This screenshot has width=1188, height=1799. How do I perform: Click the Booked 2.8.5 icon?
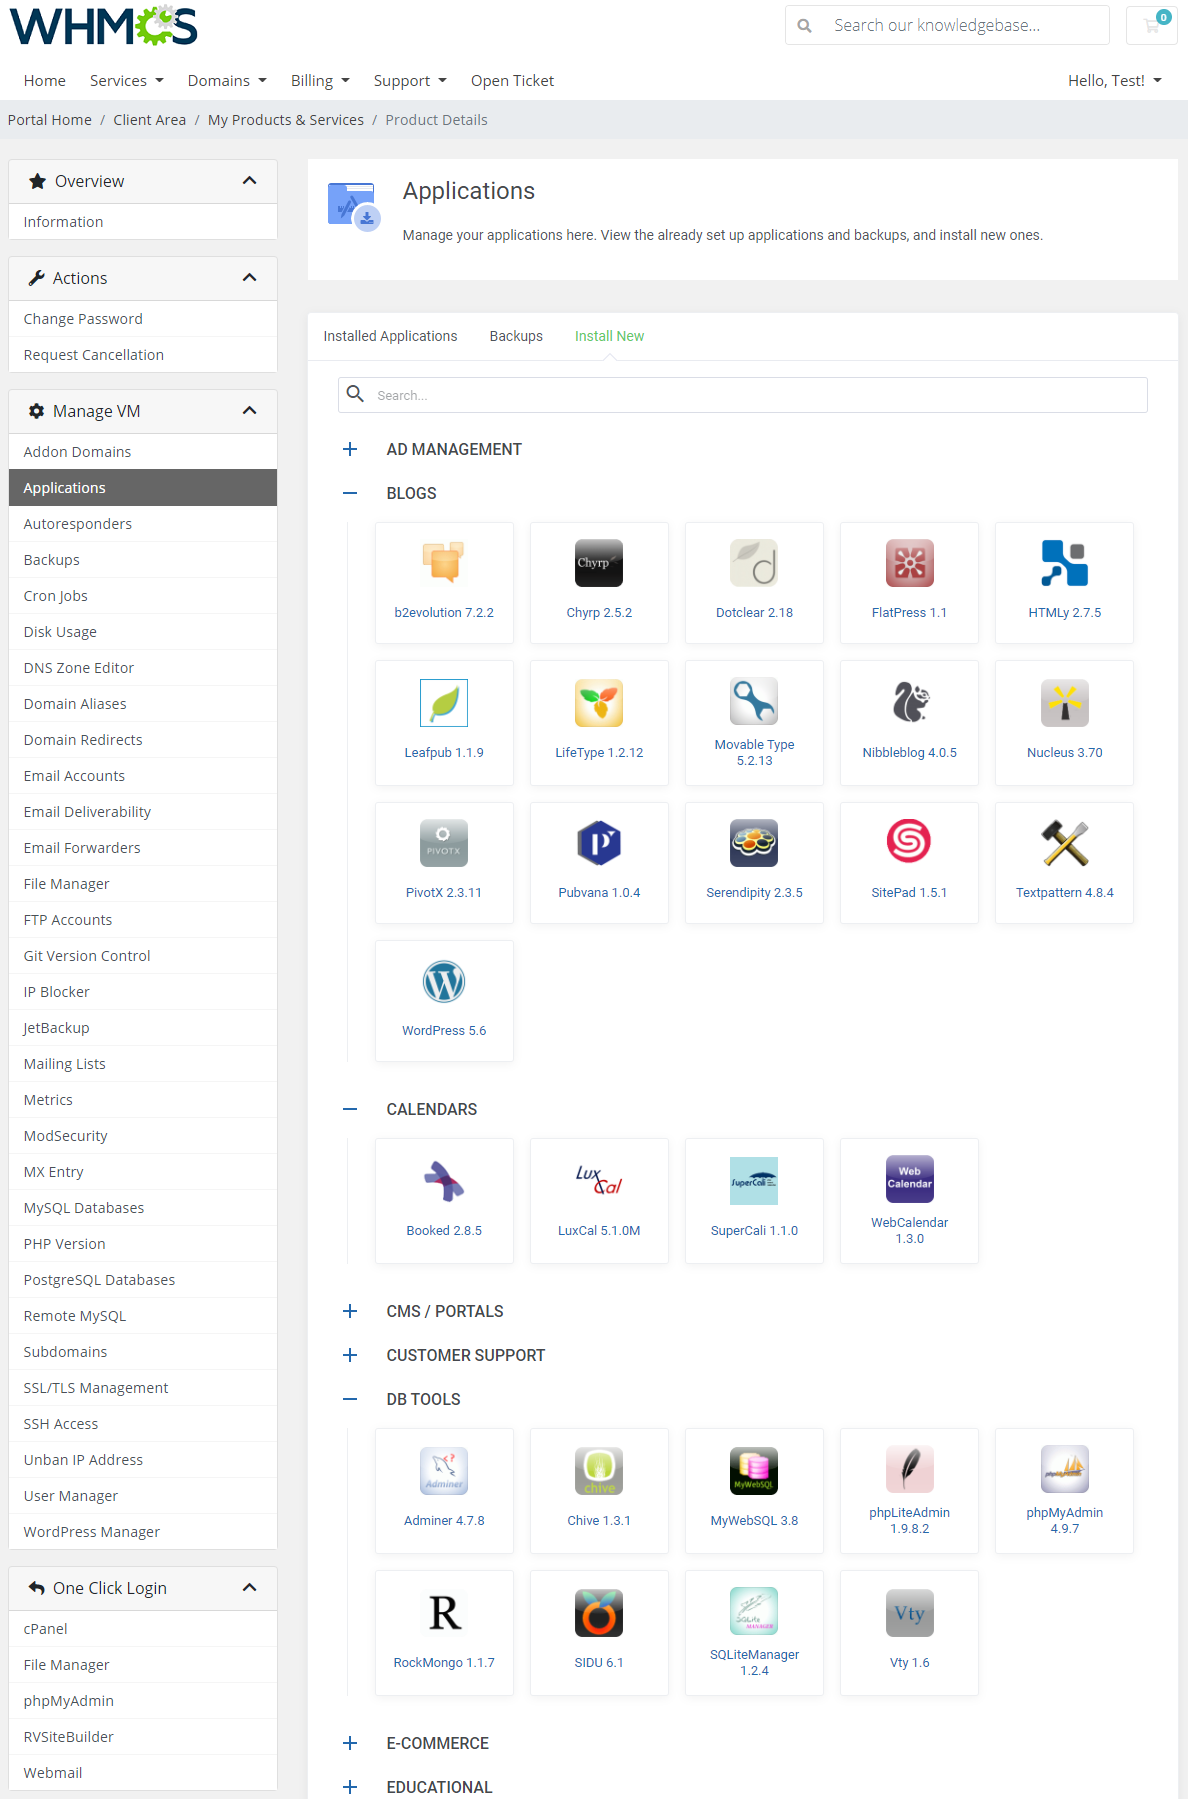[x=444, y=1180]
